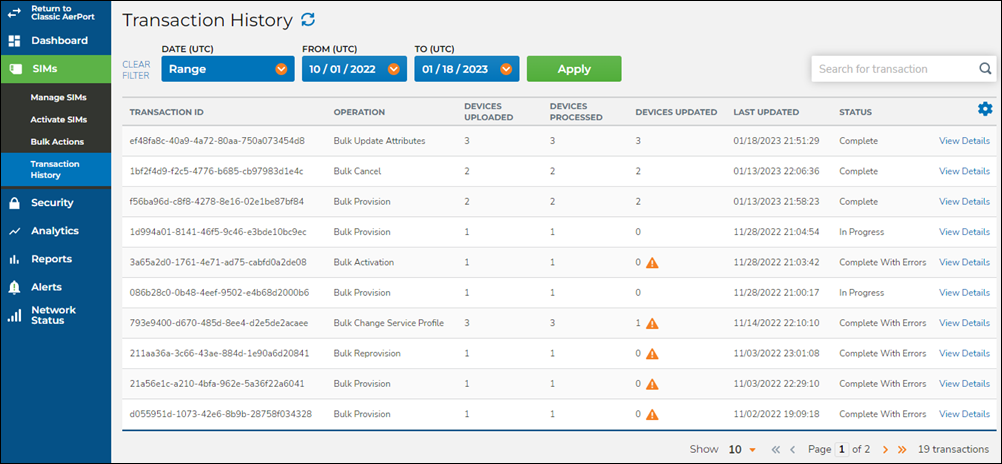Click the Return to Classic AerPort arrows icon
The height and width of the screenshot is (464, 1002).
(14, 13)
